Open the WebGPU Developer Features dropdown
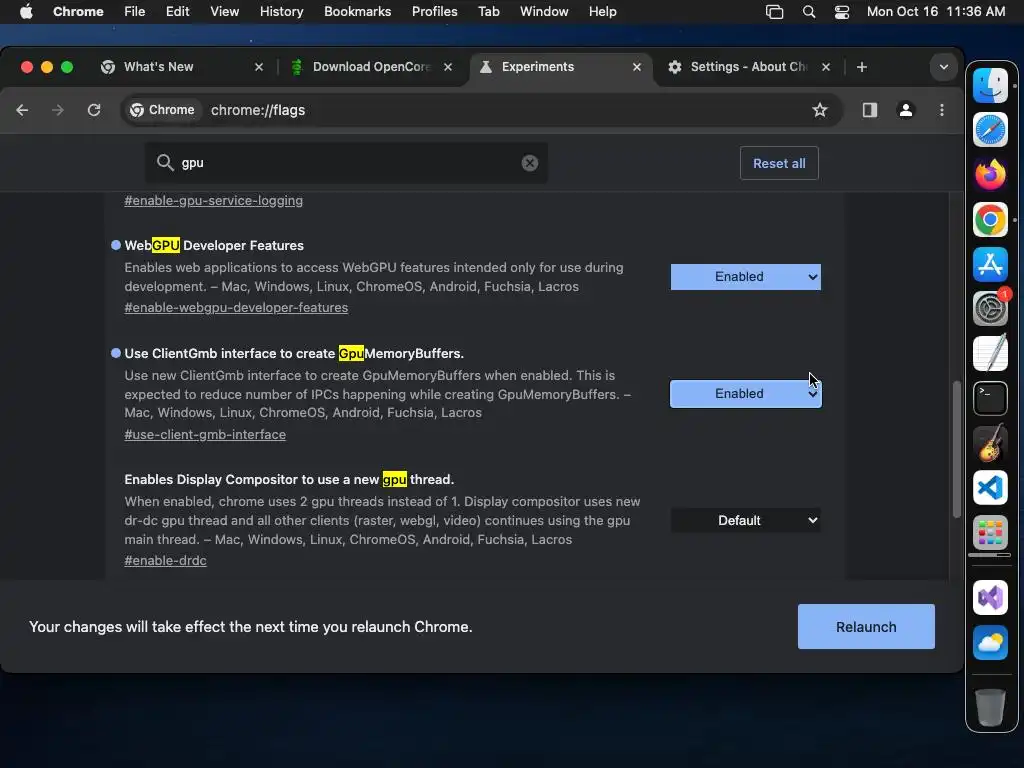The height and width of the screenshot is (768, 1024). [x=745, y=277]
